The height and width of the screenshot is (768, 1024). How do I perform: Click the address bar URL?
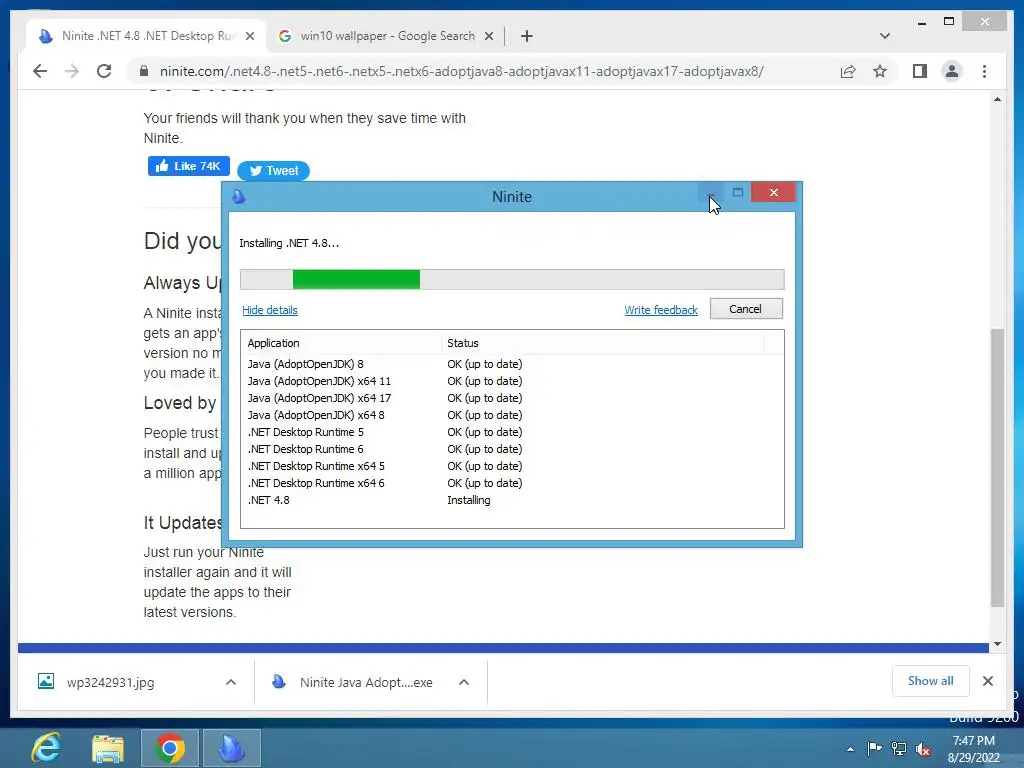tap(462, 71)
